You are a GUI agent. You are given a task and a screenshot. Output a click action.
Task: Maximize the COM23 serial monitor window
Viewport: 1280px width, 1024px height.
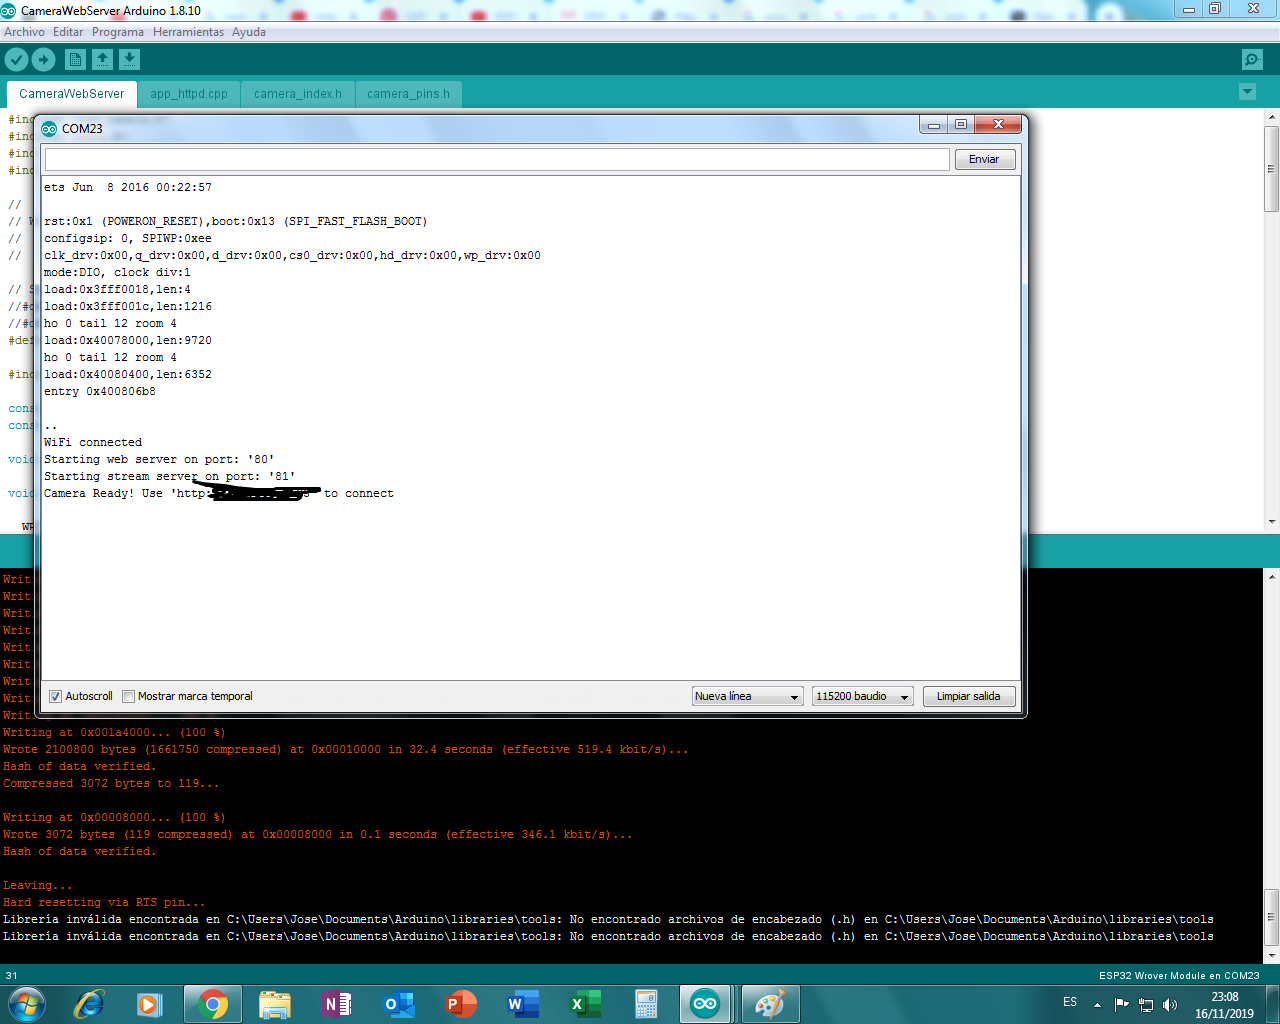click(961, 125)
